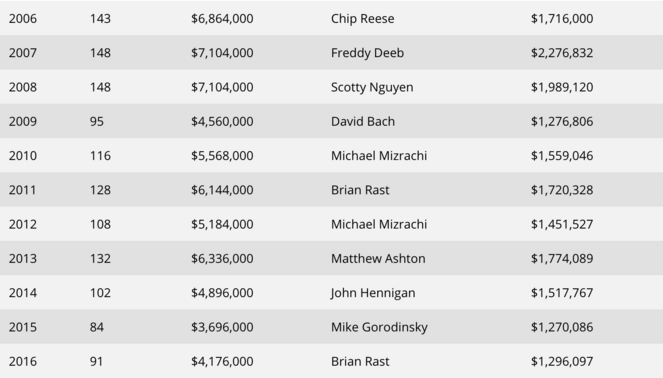Image resolution: width=663 pixels, height=378 pixels.
Task: Select the year 2009 cell
Action: coord(23,121)
